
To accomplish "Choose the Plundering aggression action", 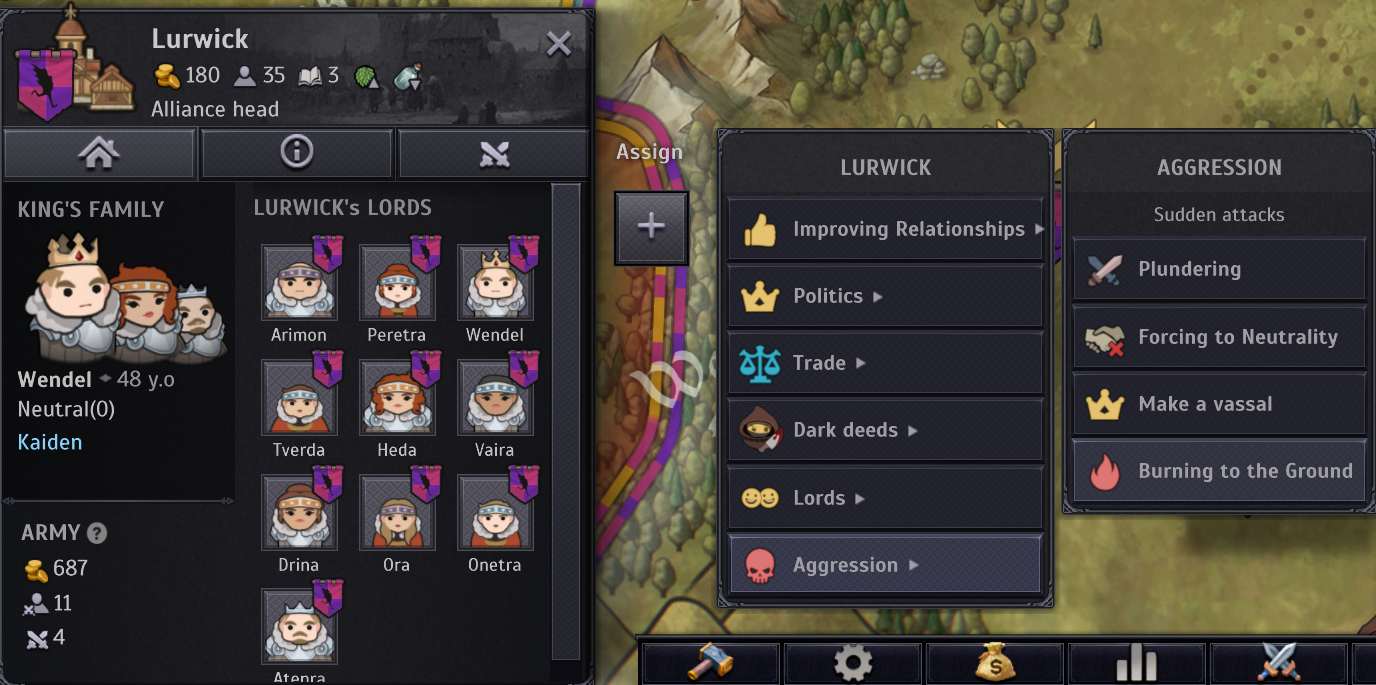I will click(1219, 269).
